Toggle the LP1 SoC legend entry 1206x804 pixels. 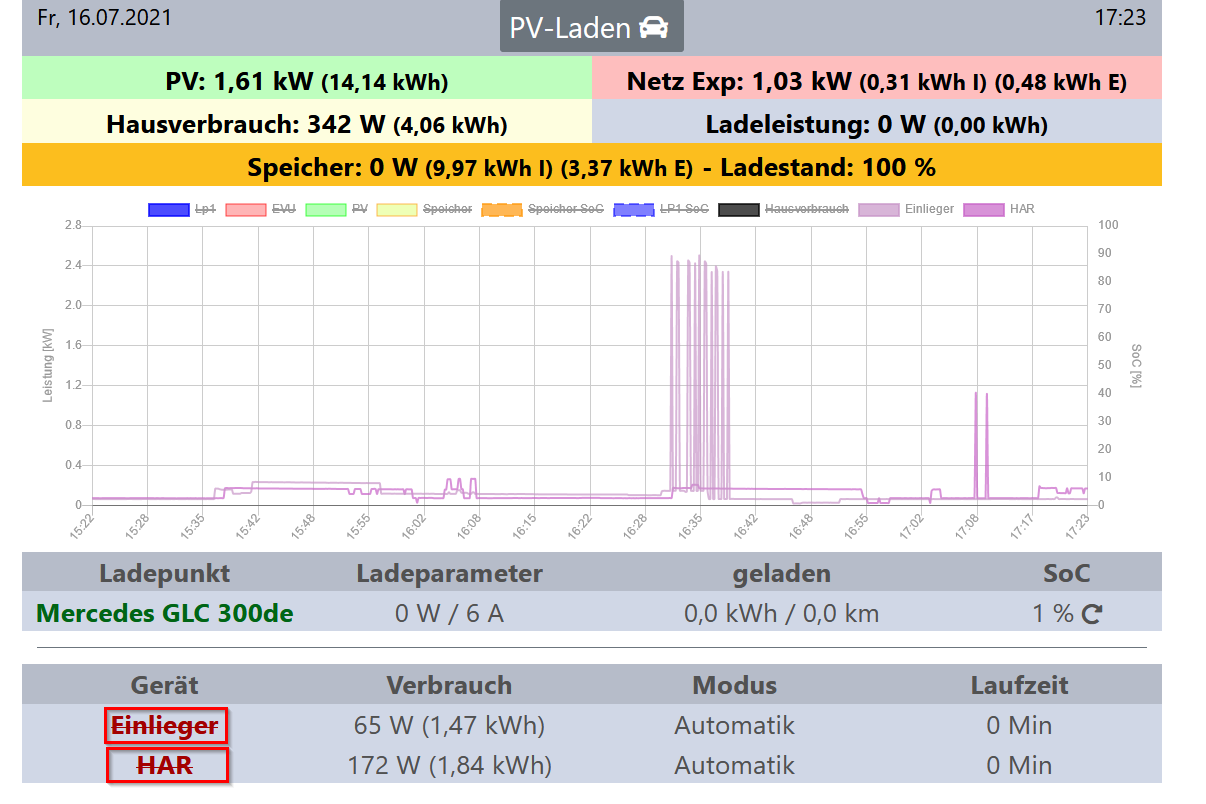click(x=661, y=210)
